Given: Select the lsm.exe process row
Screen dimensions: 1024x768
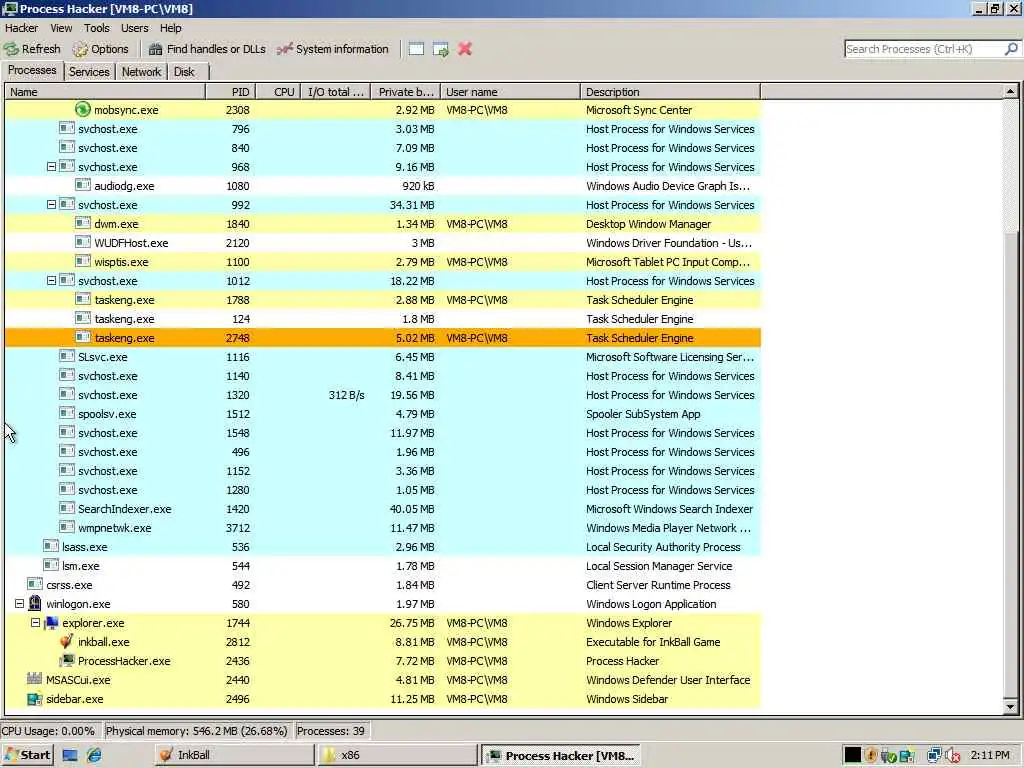Looking at the screenshot, I should click(x=383, y=566).
